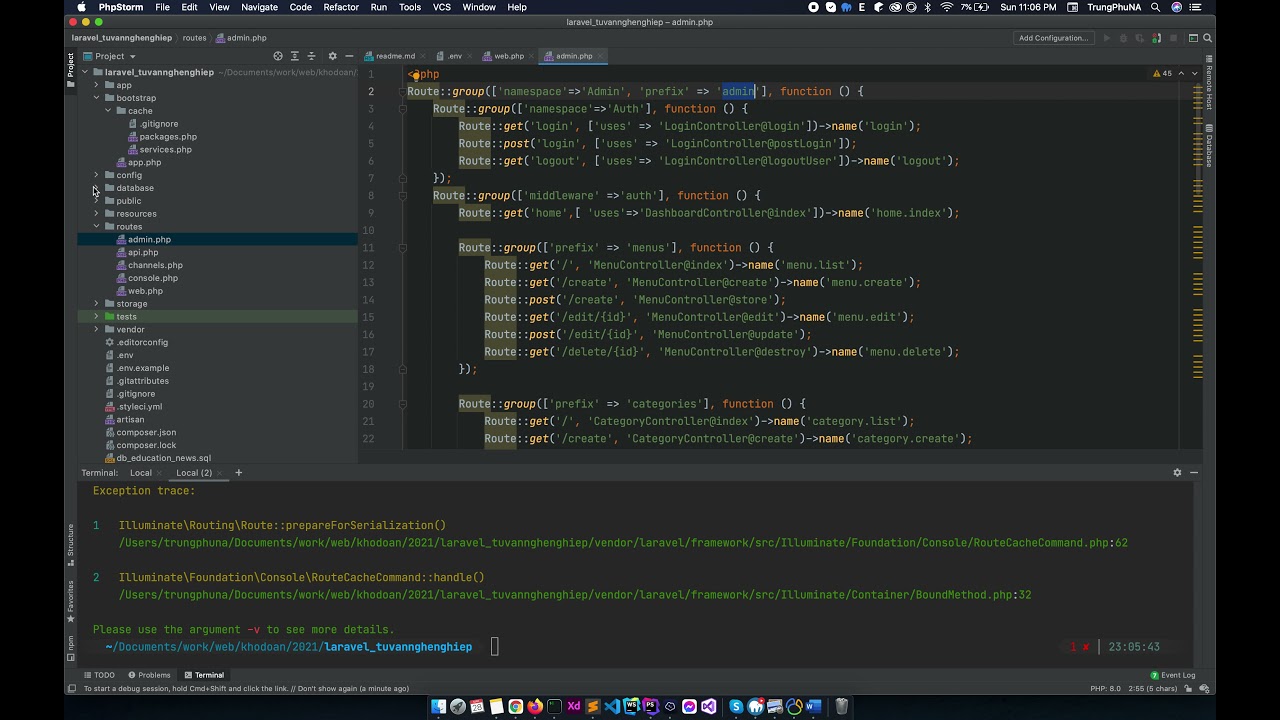Viewport: 1280px width, 720px height.
Task: Collapse the routes folder
Action: [96, 227]
